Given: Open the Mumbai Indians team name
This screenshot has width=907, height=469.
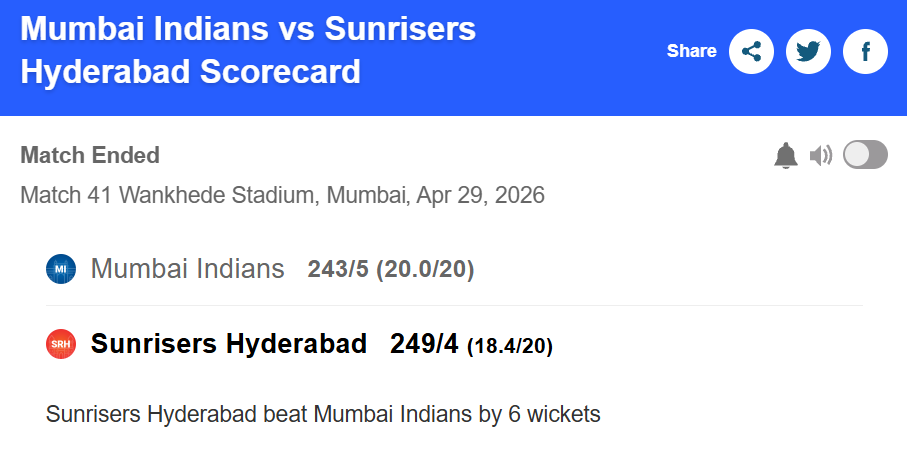Looking at the screenshot, I should pos(187,269).
